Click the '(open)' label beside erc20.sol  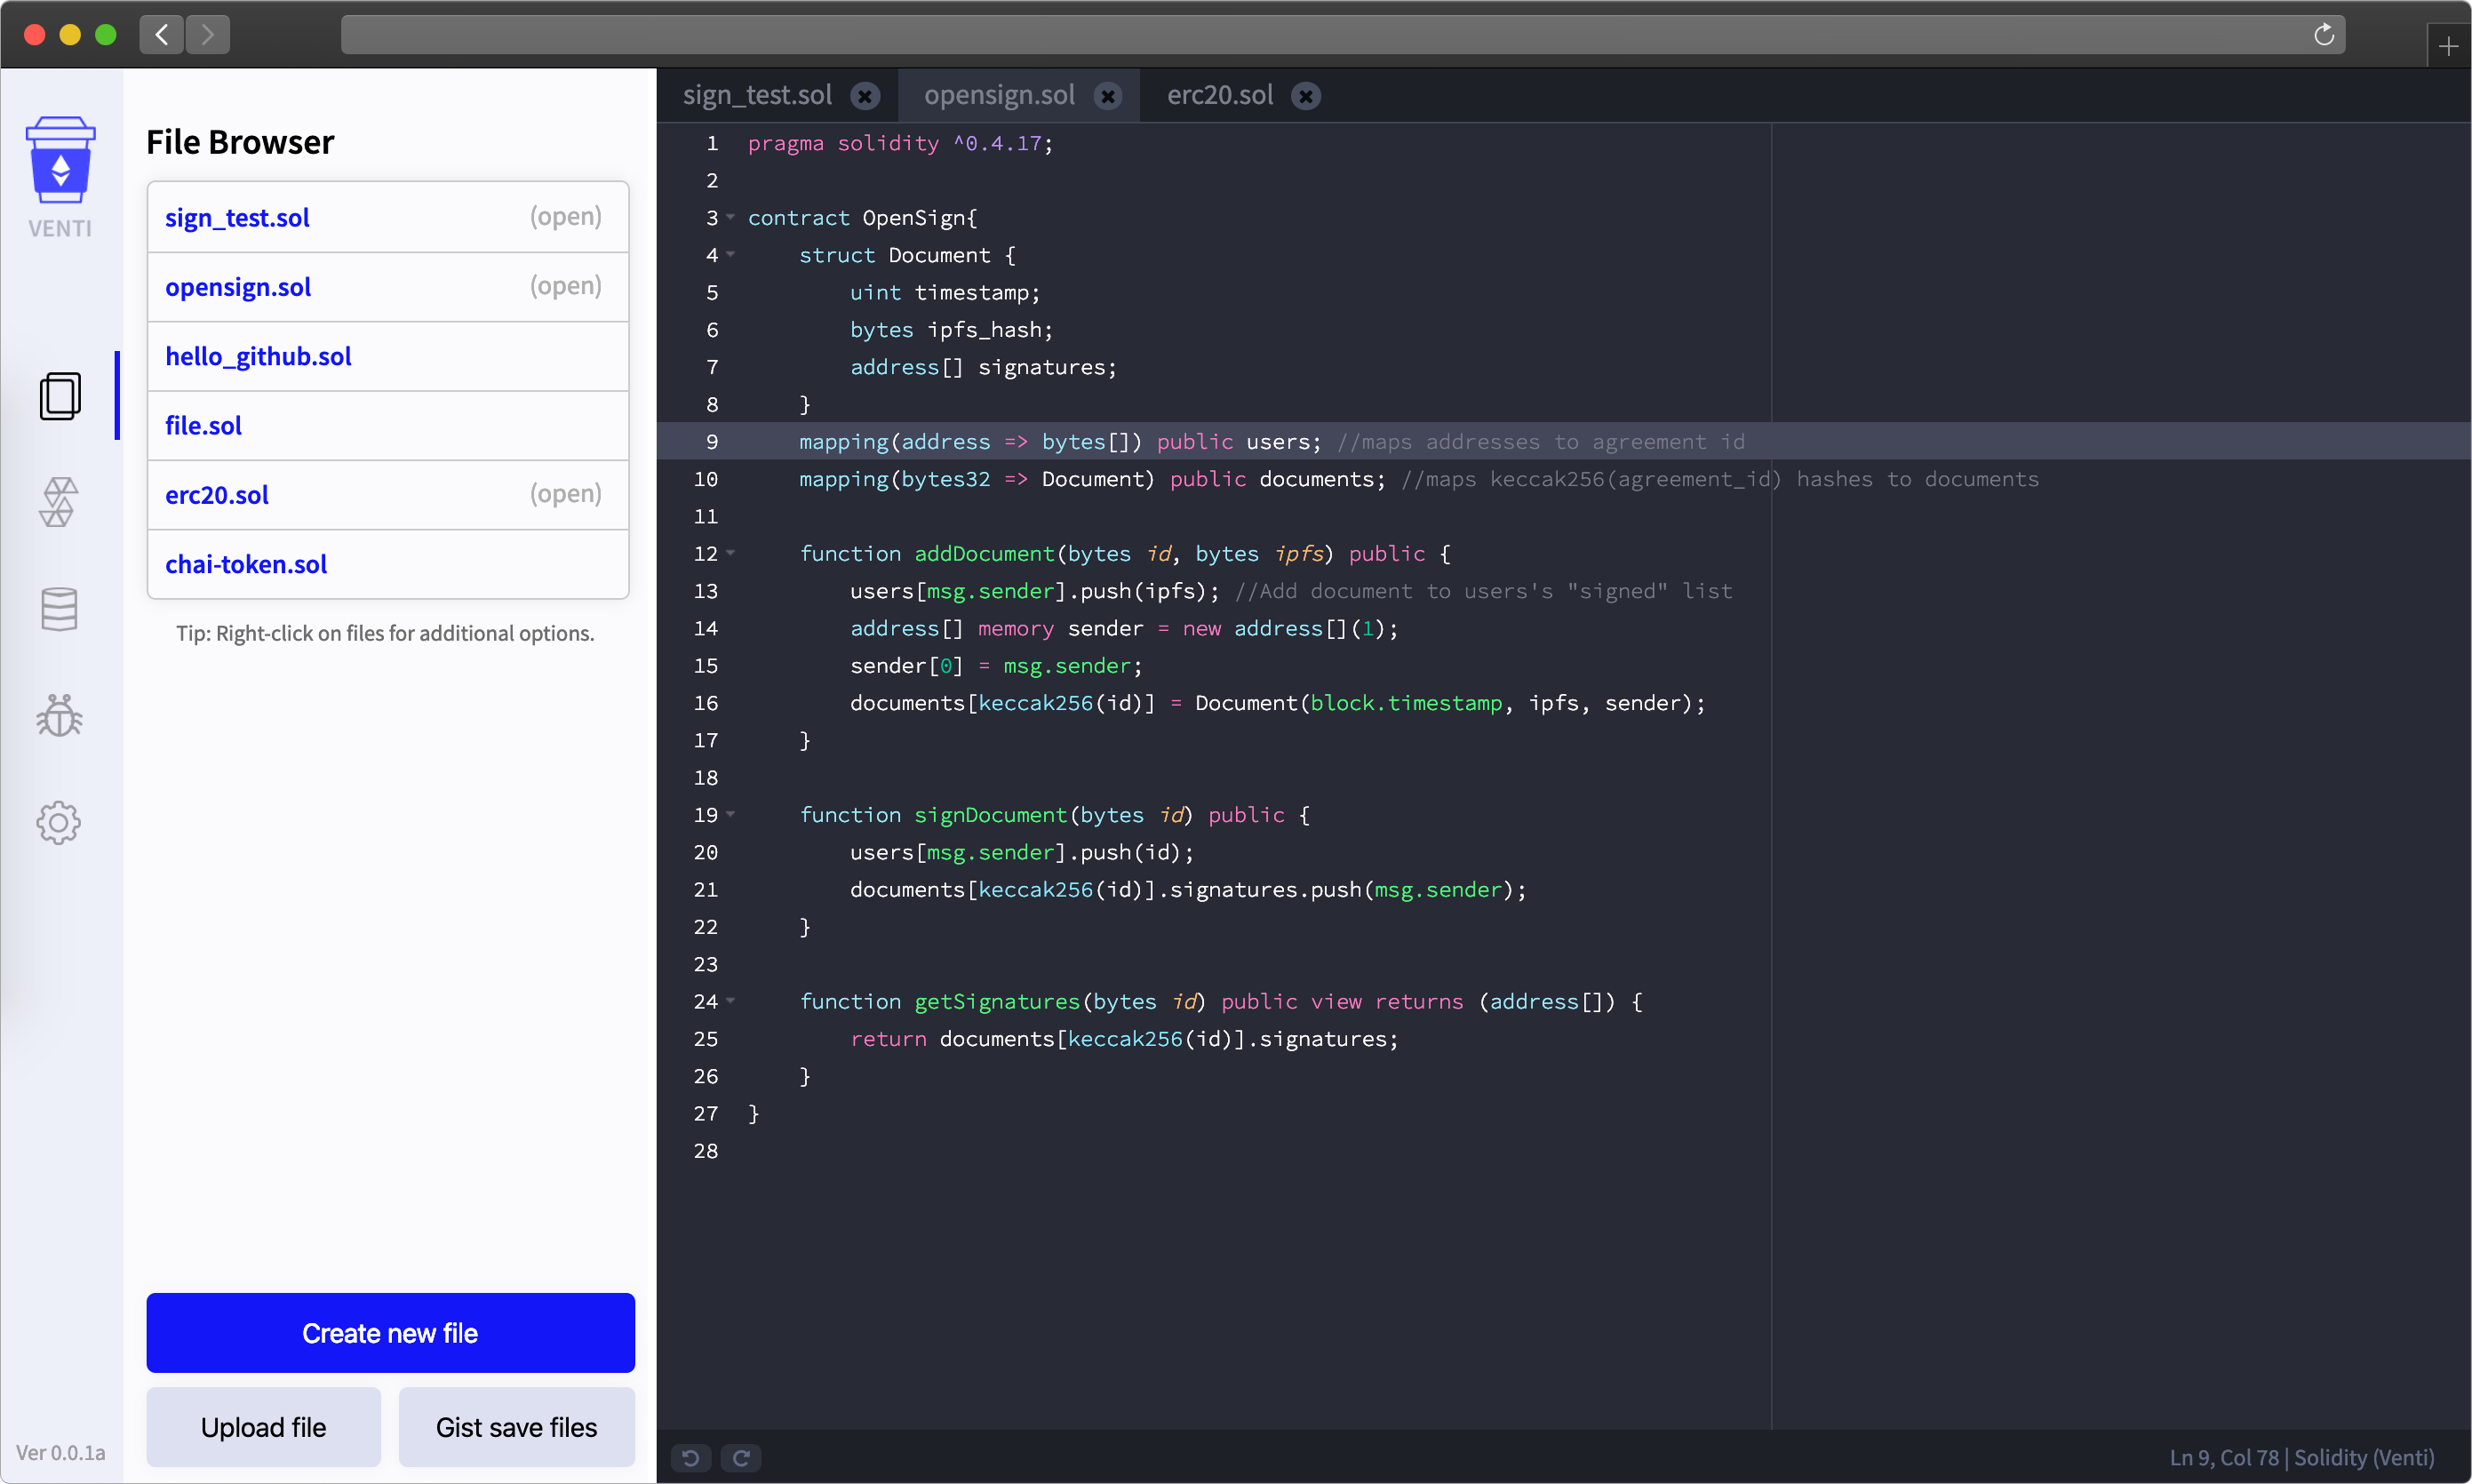click(566, 494)
